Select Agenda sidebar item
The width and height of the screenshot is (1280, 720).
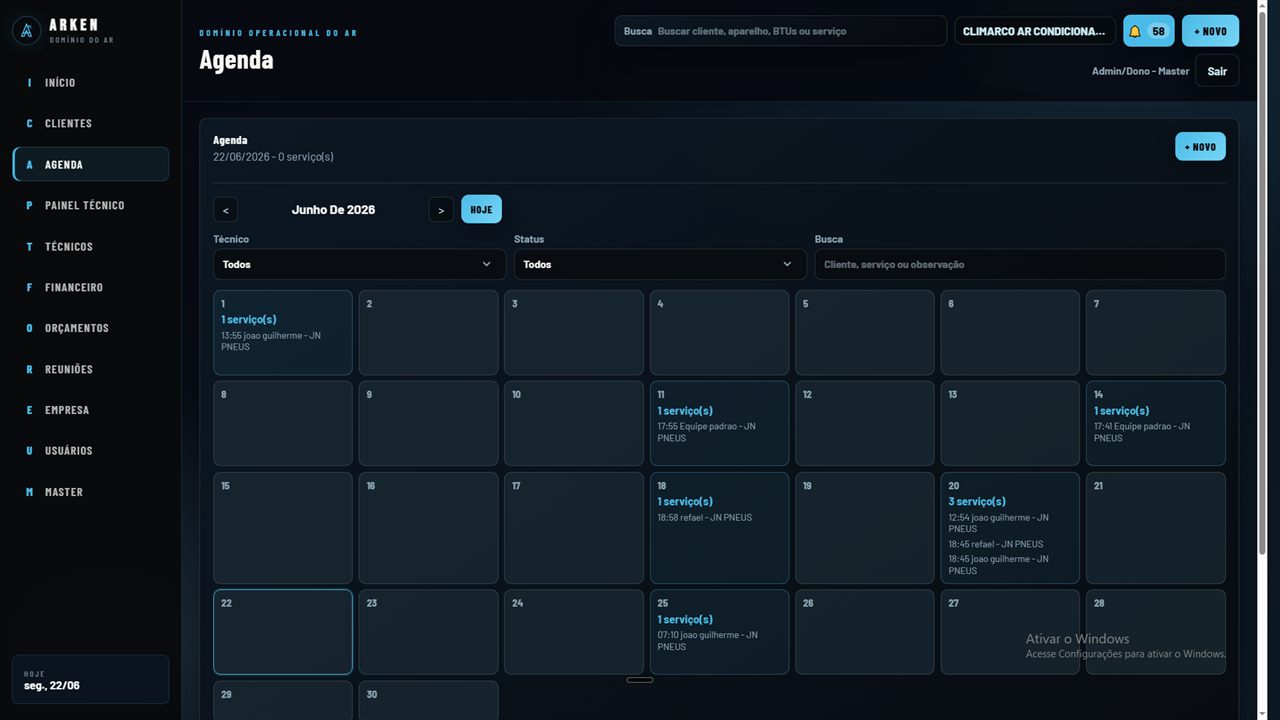click(90, 165)
